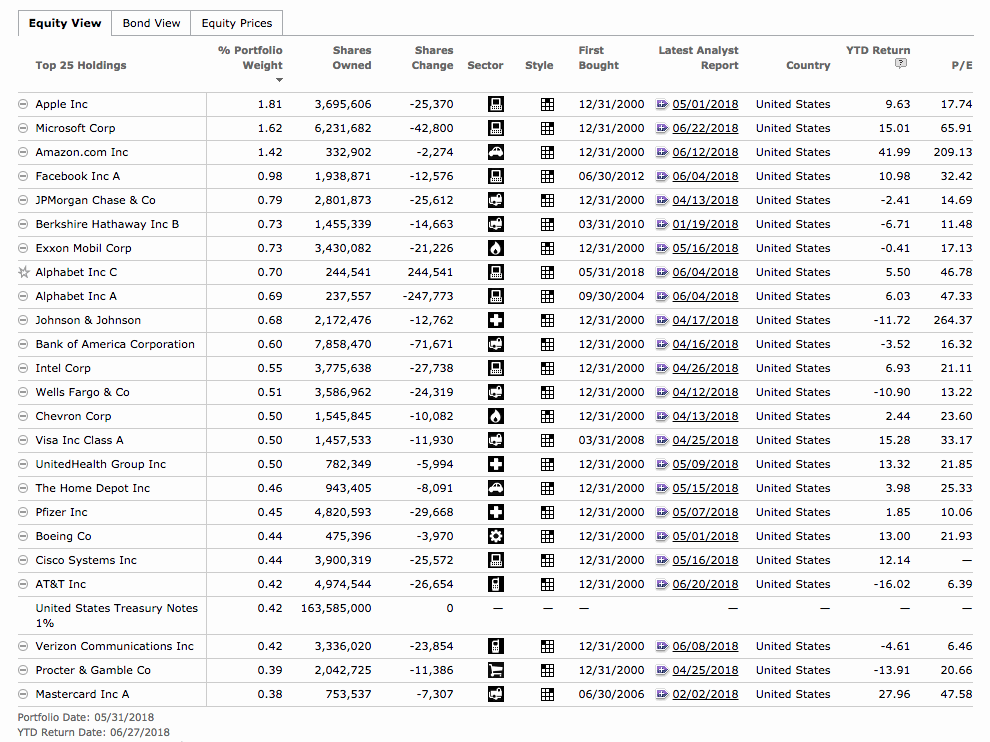Open Mastercard Inc A analyst report dated 02/02/2018
Image resolution: width=990 pixels, height=742 pixels.
705,694
